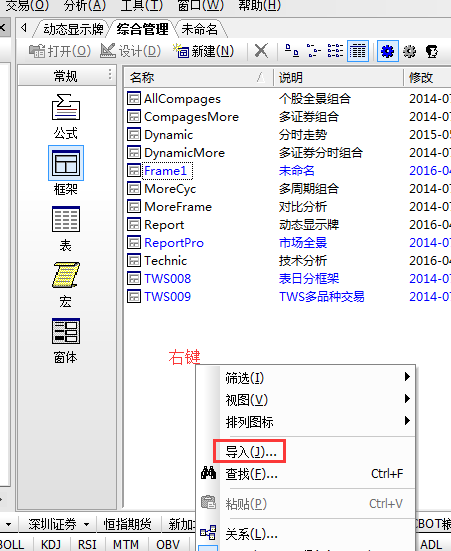Select the MTM indicator tab

click(126, 544)
